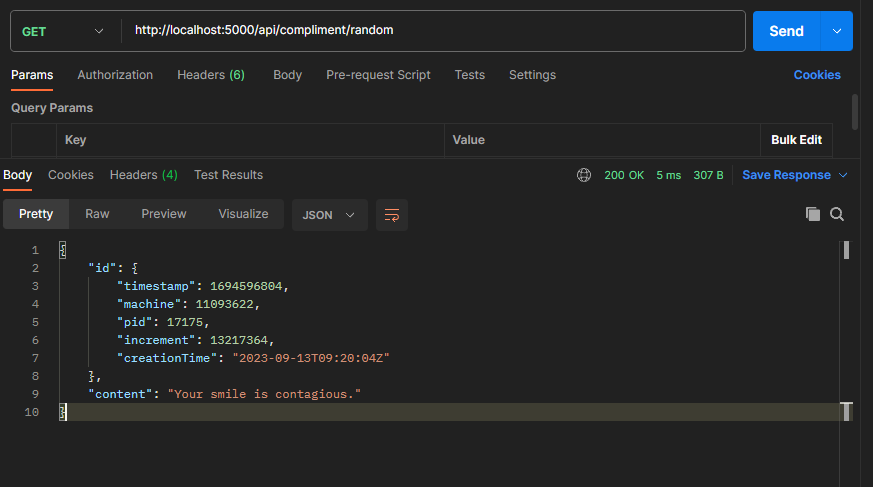Click the 5 ms response time
This screenshot has height=487, width=873.
pos(668,175)
